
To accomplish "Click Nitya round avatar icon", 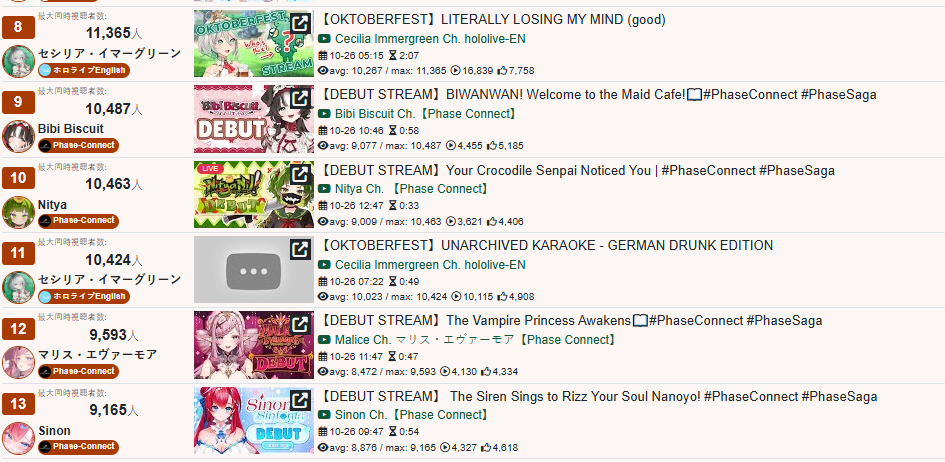I will tap(18, 212).
